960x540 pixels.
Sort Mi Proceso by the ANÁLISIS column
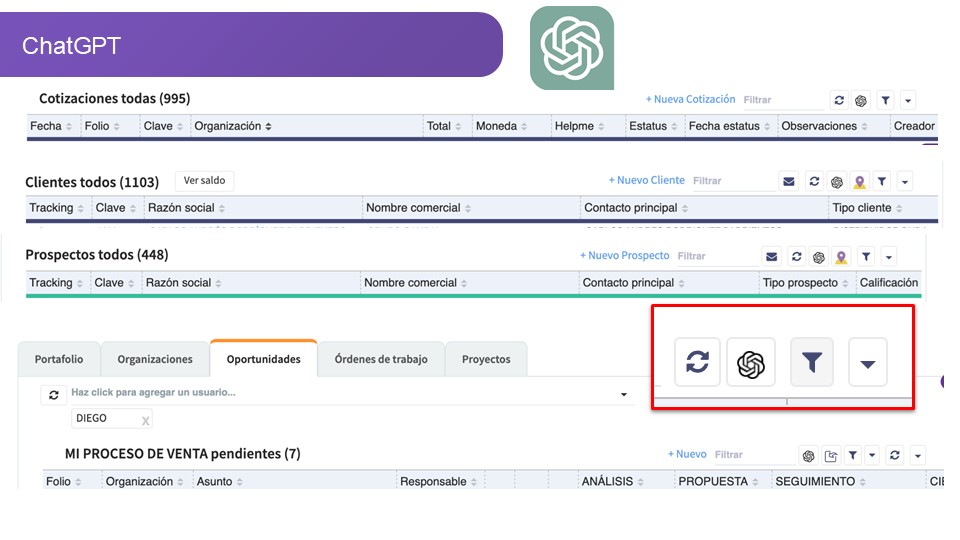[x=613, y=482]
